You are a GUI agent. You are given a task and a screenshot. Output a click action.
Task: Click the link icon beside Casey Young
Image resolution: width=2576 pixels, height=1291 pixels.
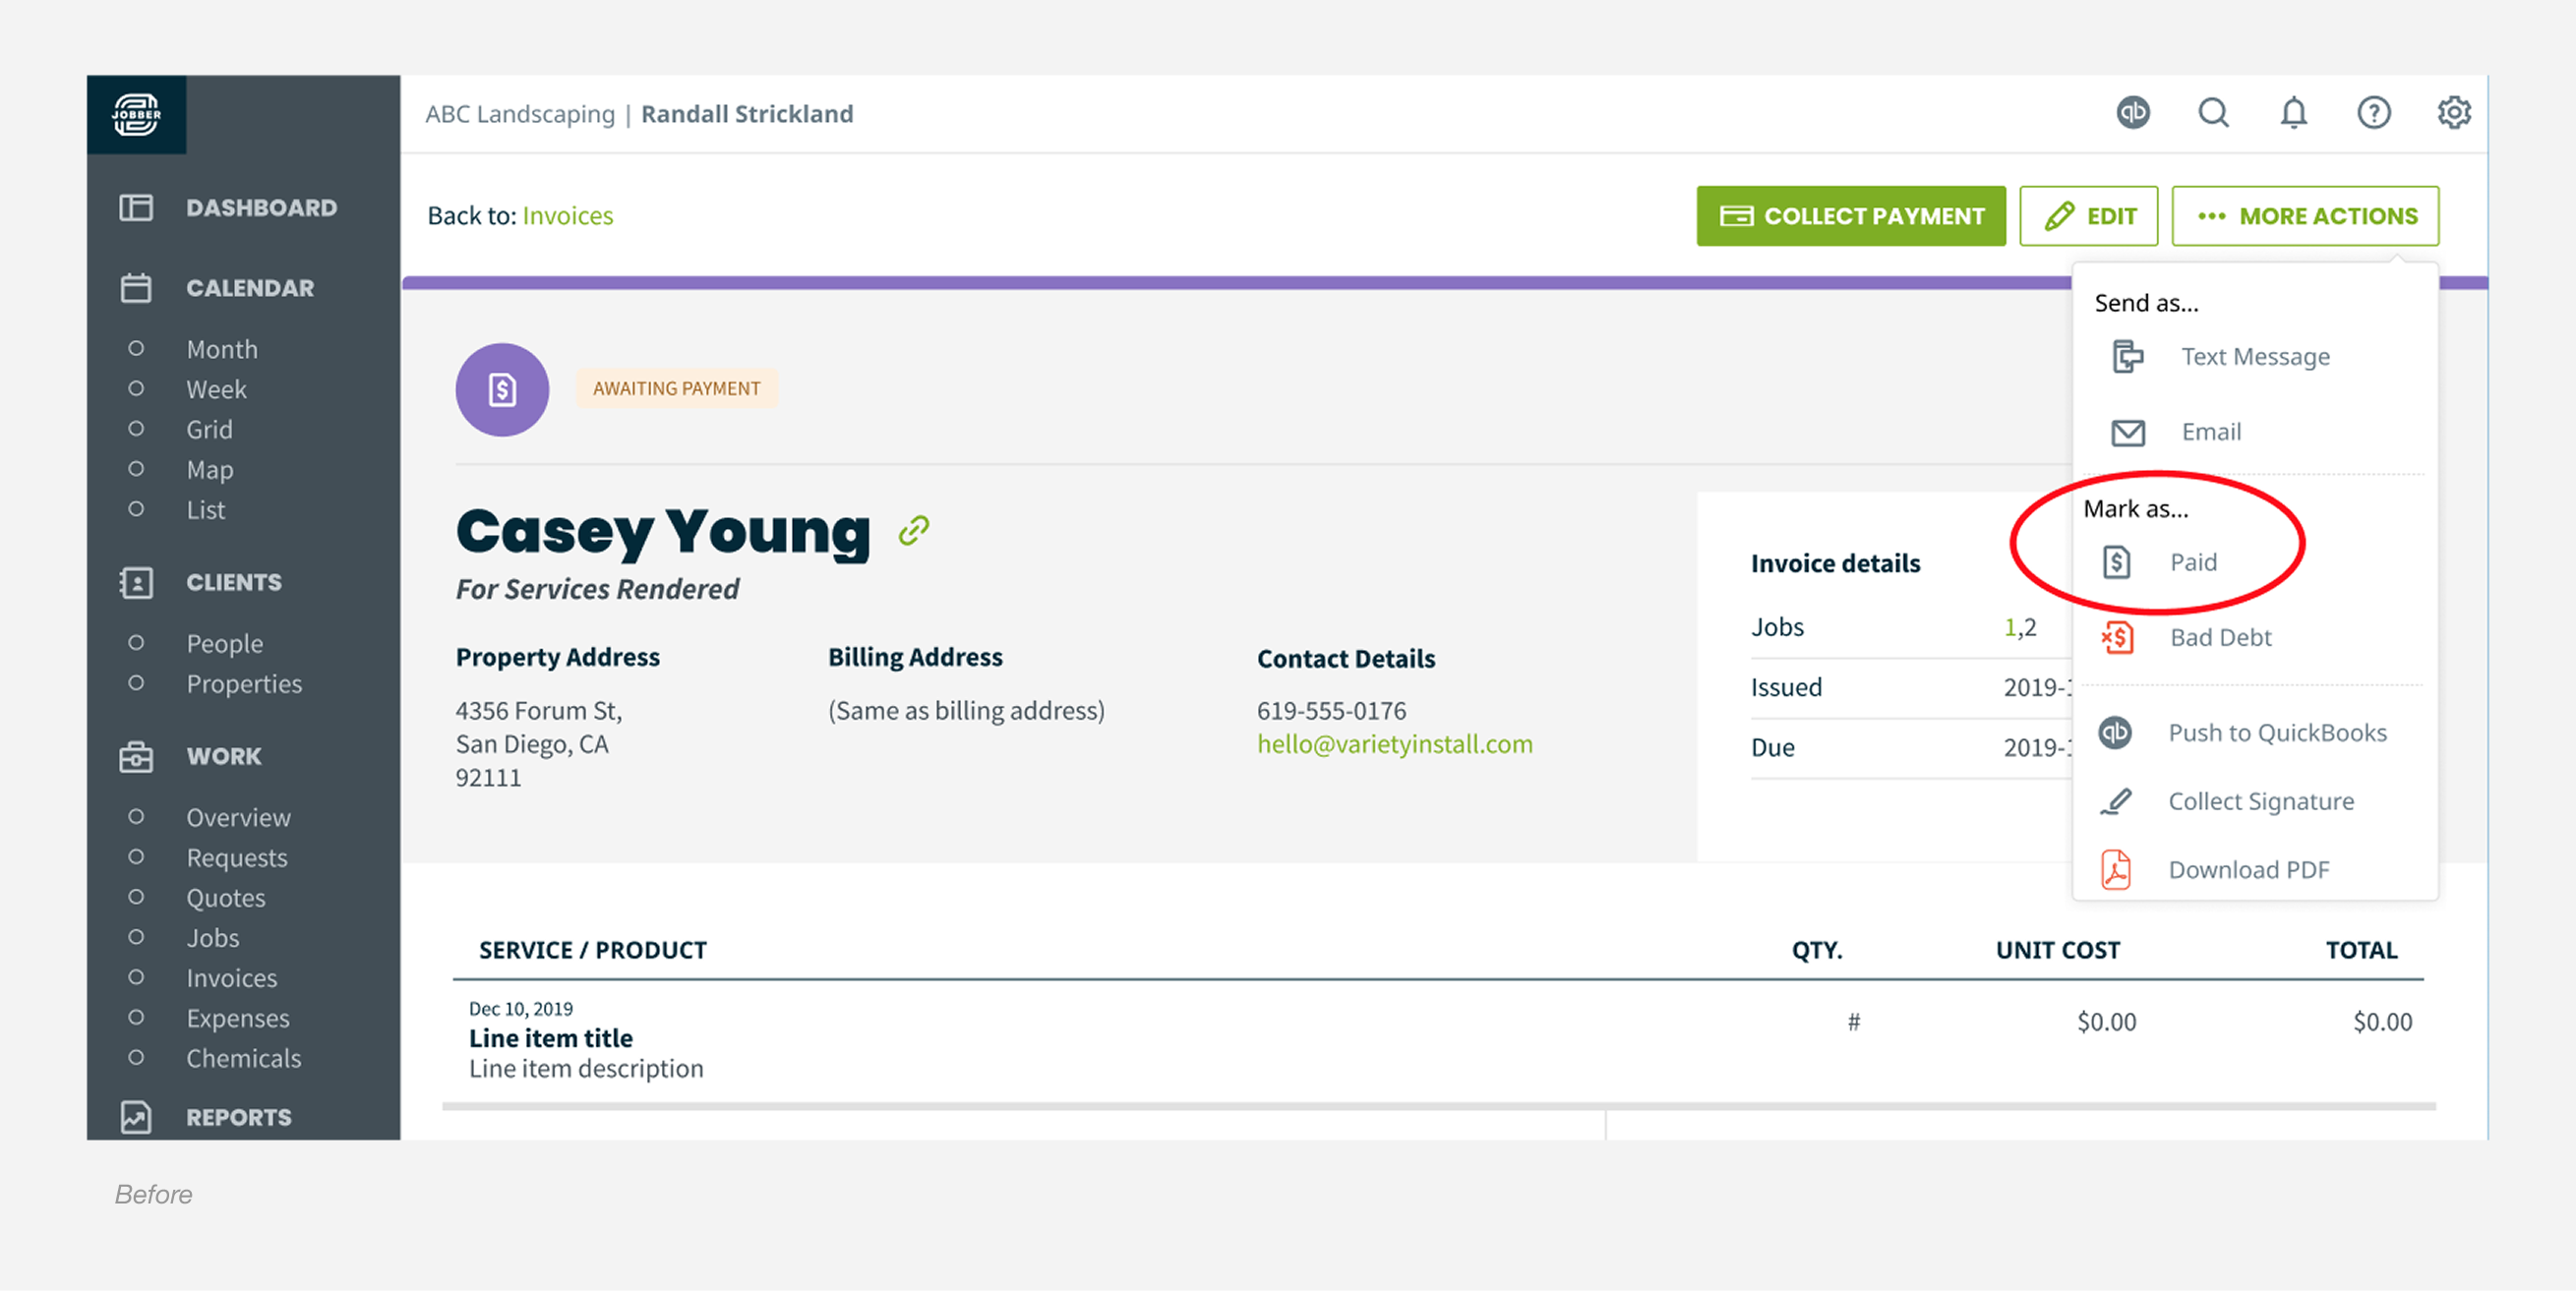913,530
